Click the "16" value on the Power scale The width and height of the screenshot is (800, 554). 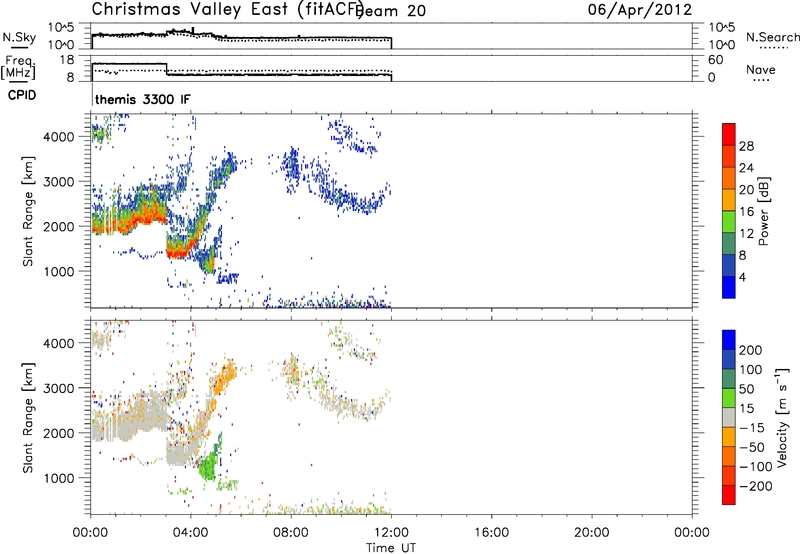pyautogui.click(x=746, y=212)
